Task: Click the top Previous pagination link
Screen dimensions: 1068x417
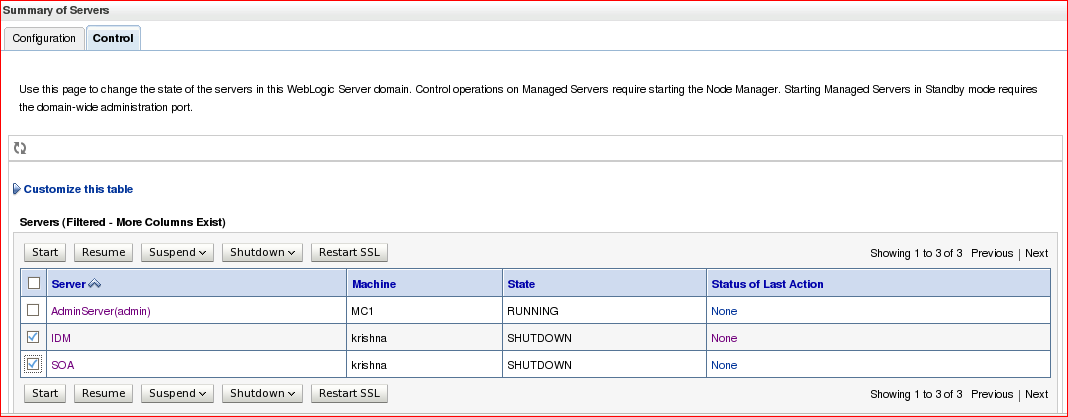Action: pos(992,253)
